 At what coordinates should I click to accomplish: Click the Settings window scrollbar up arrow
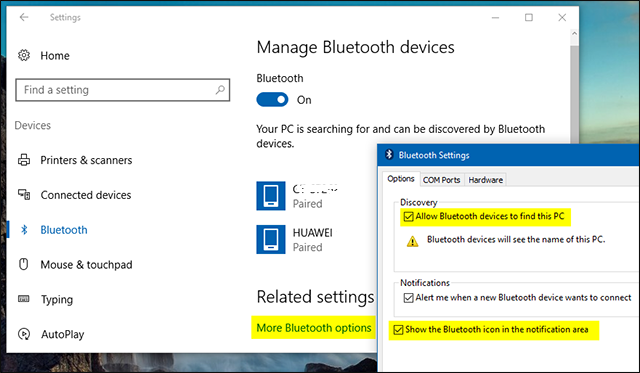pyautogui.click(x=574, y=33)
